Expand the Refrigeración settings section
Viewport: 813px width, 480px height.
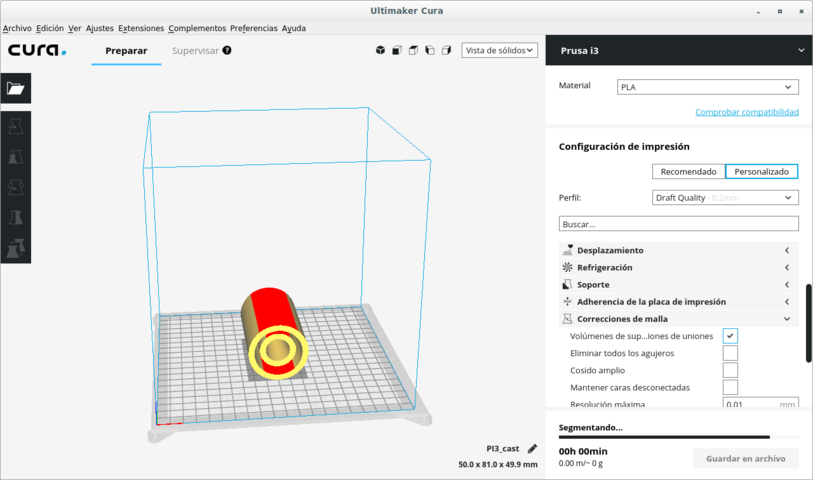coord(679,267)
